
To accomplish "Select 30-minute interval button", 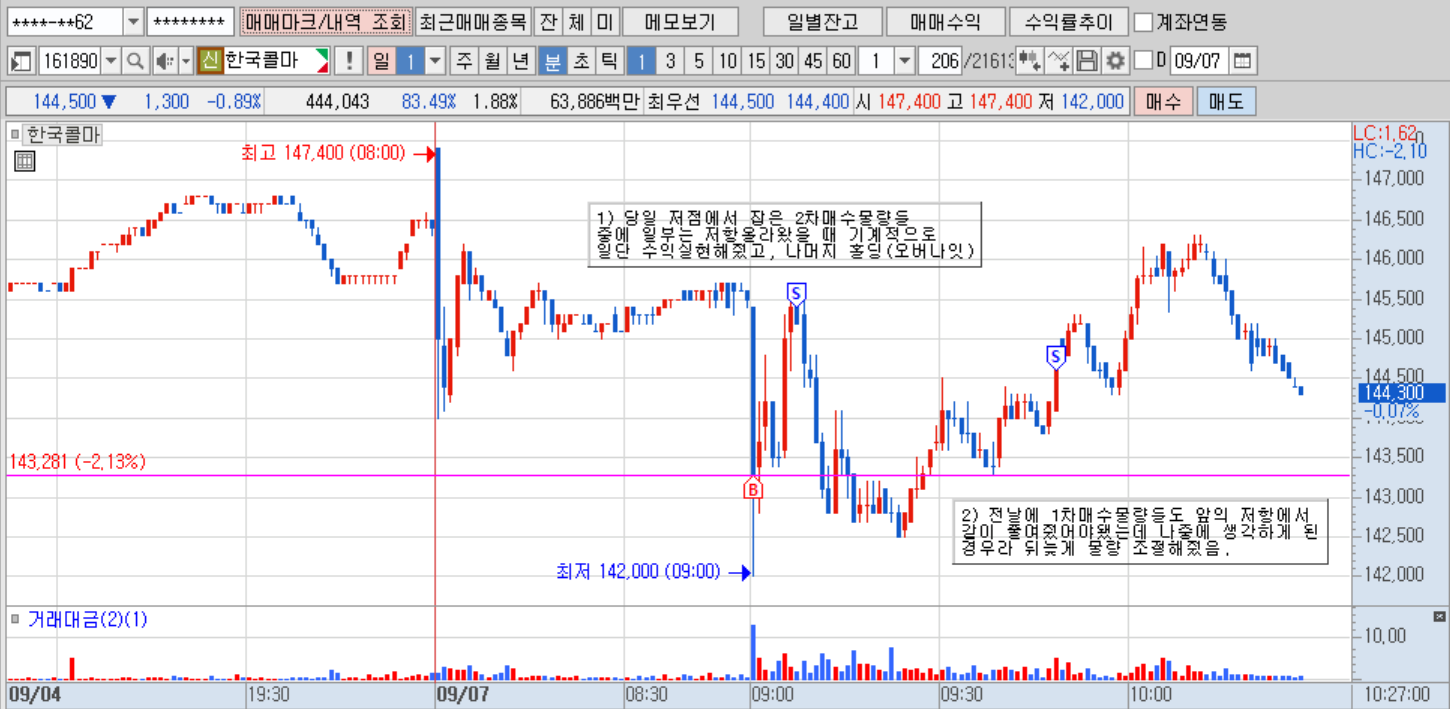I will click(785, 61).
